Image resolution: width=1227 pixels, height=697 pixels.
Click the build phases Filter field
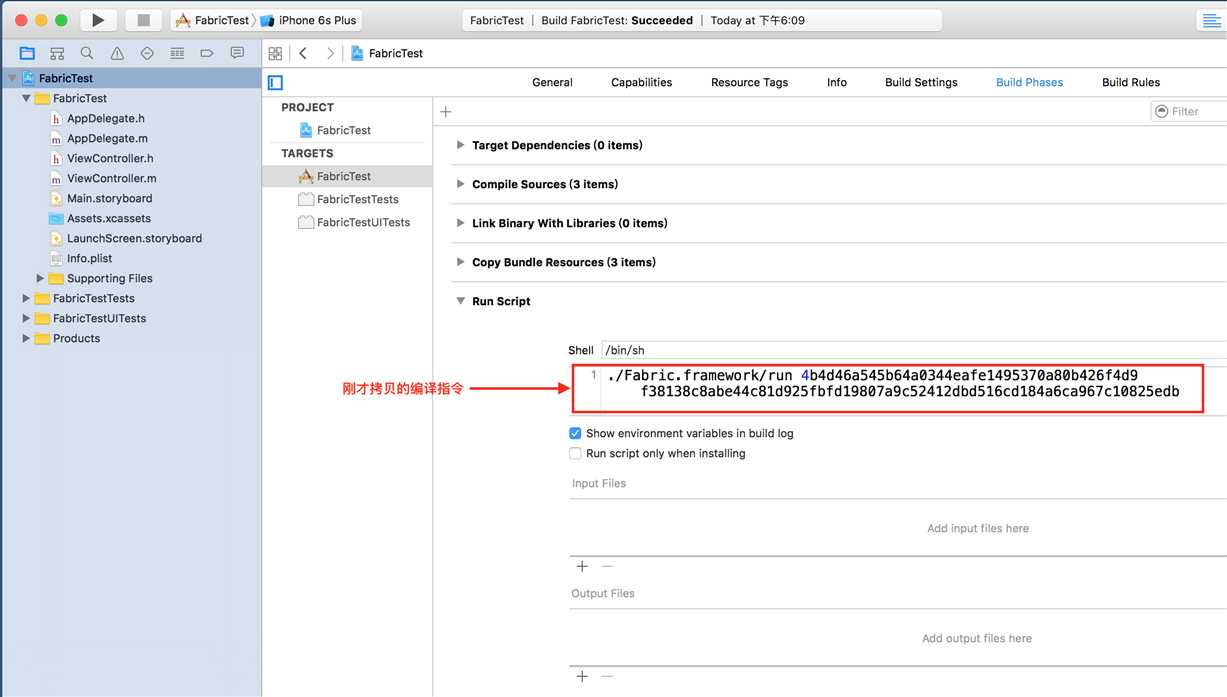coord(1190,112)
